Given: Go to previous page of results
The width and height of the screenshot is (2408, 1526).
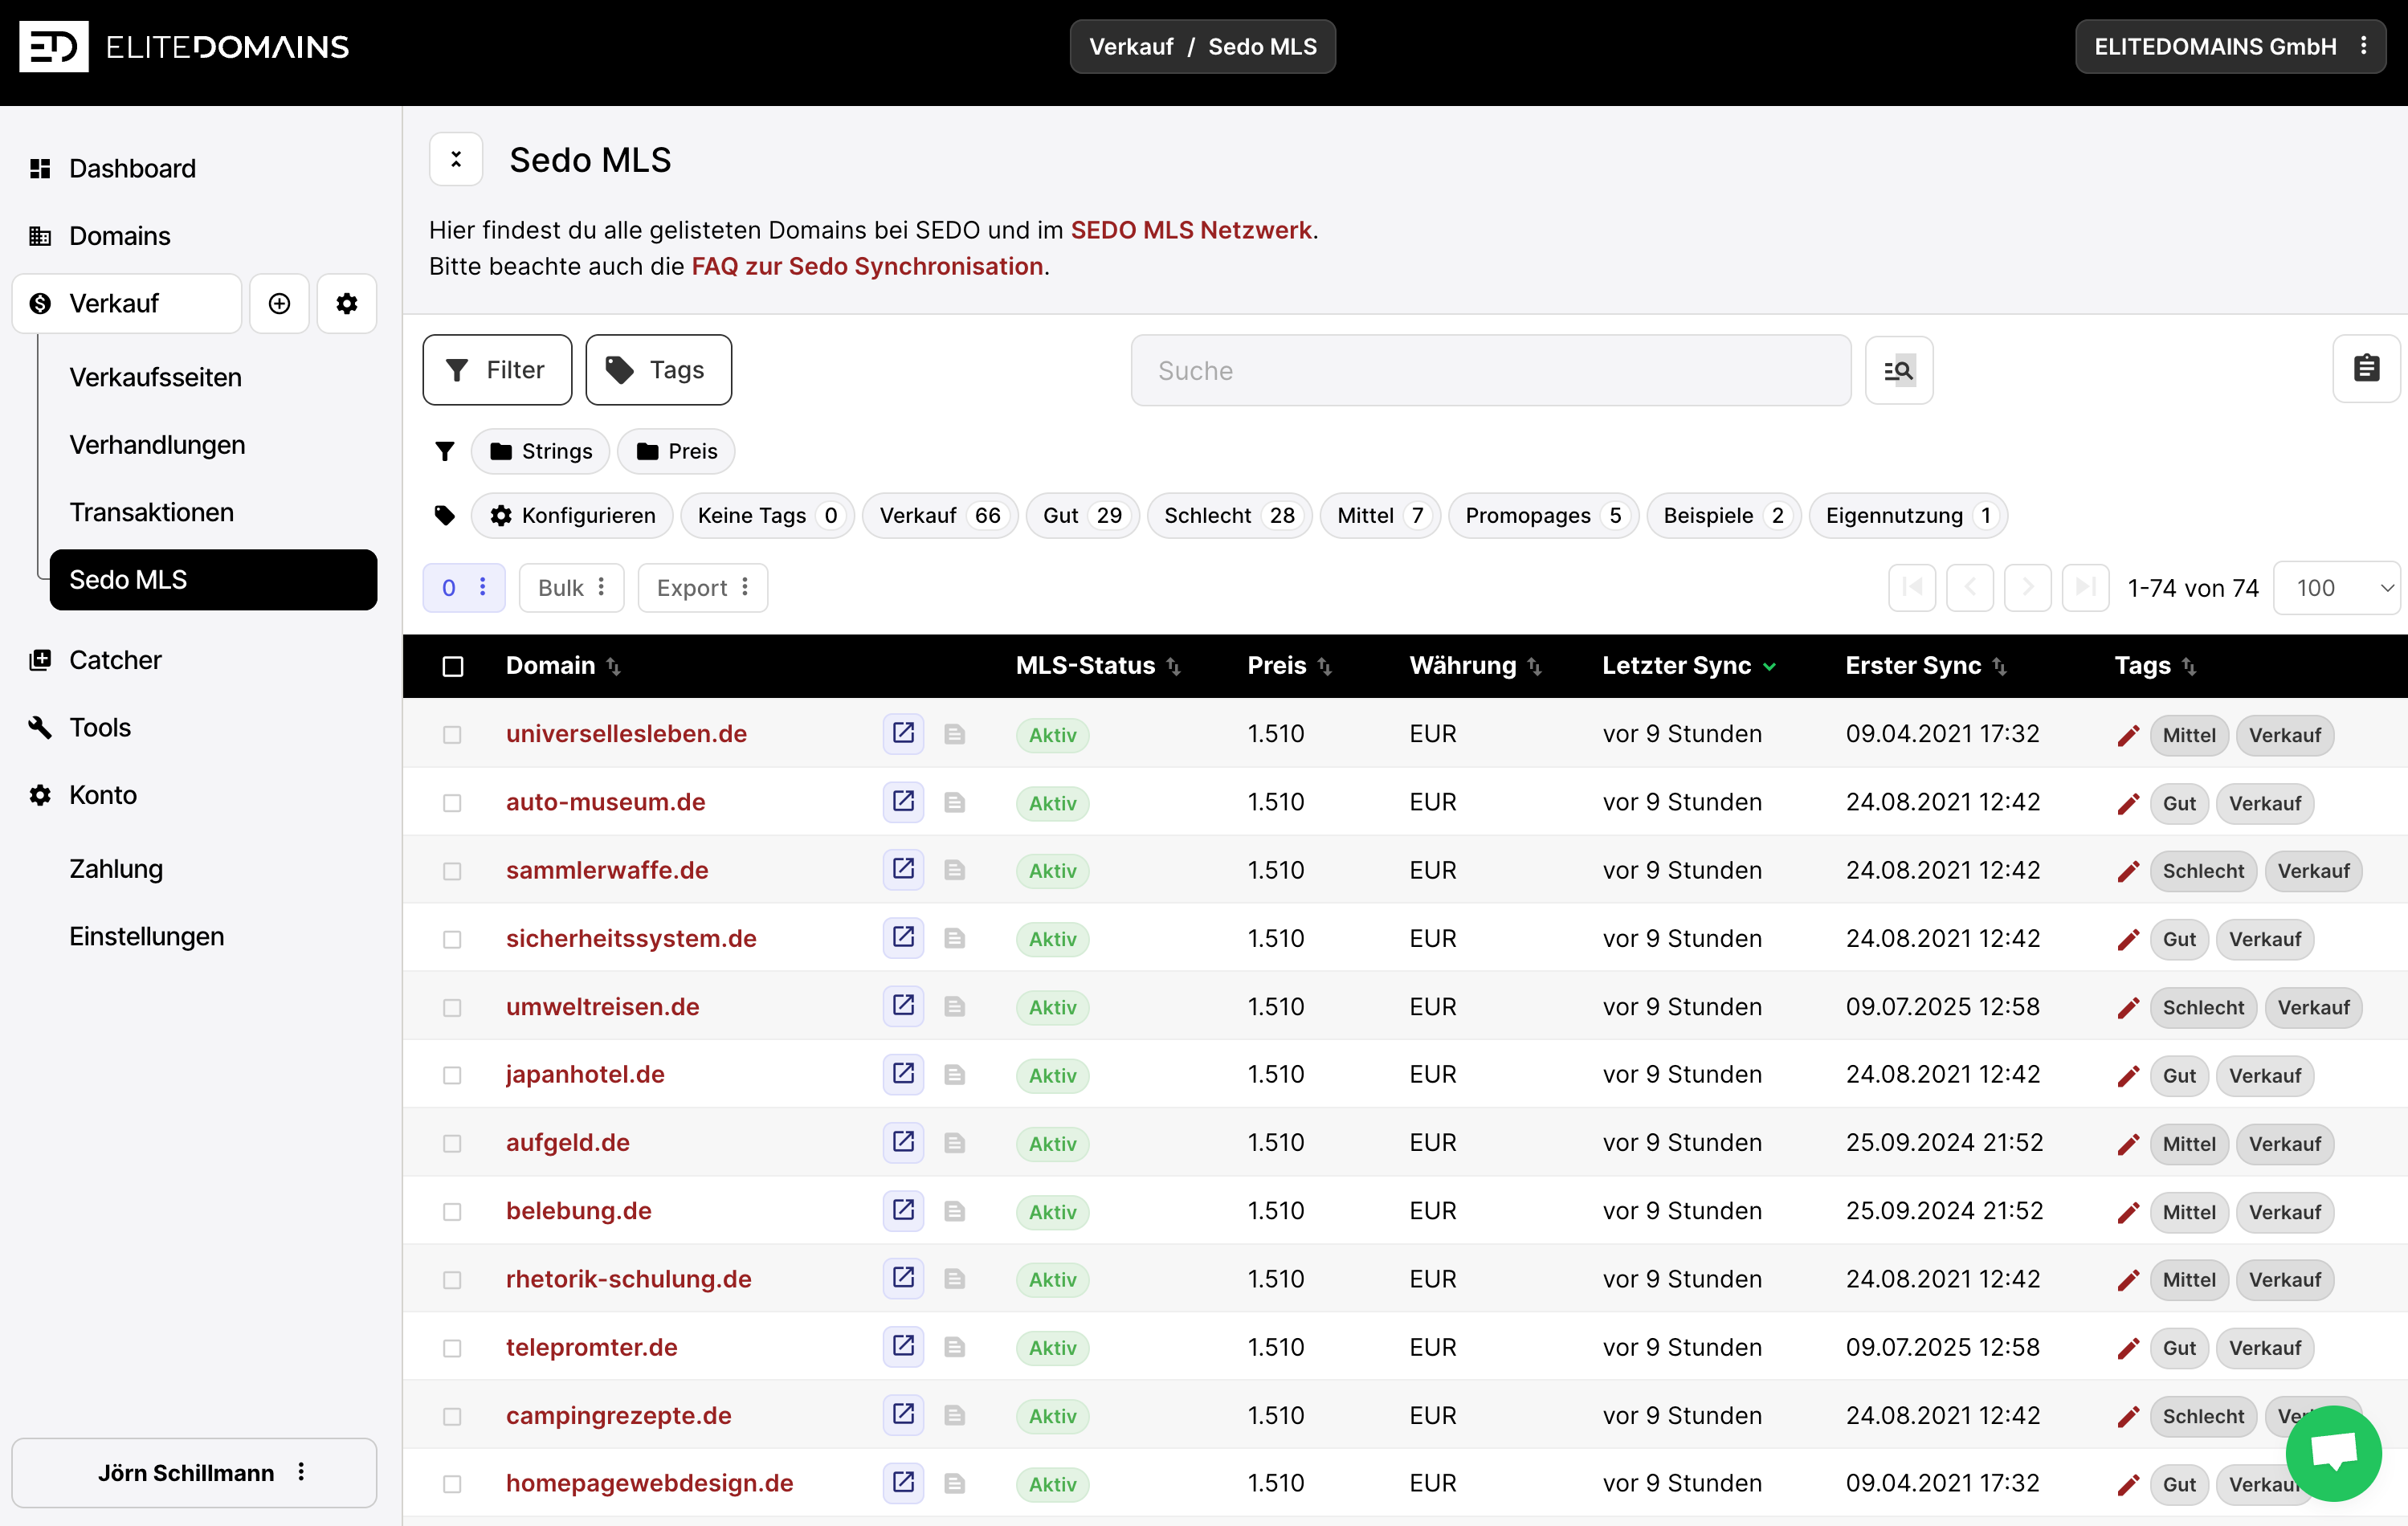Looking at the screenshot, I should tap(1970, 587).
